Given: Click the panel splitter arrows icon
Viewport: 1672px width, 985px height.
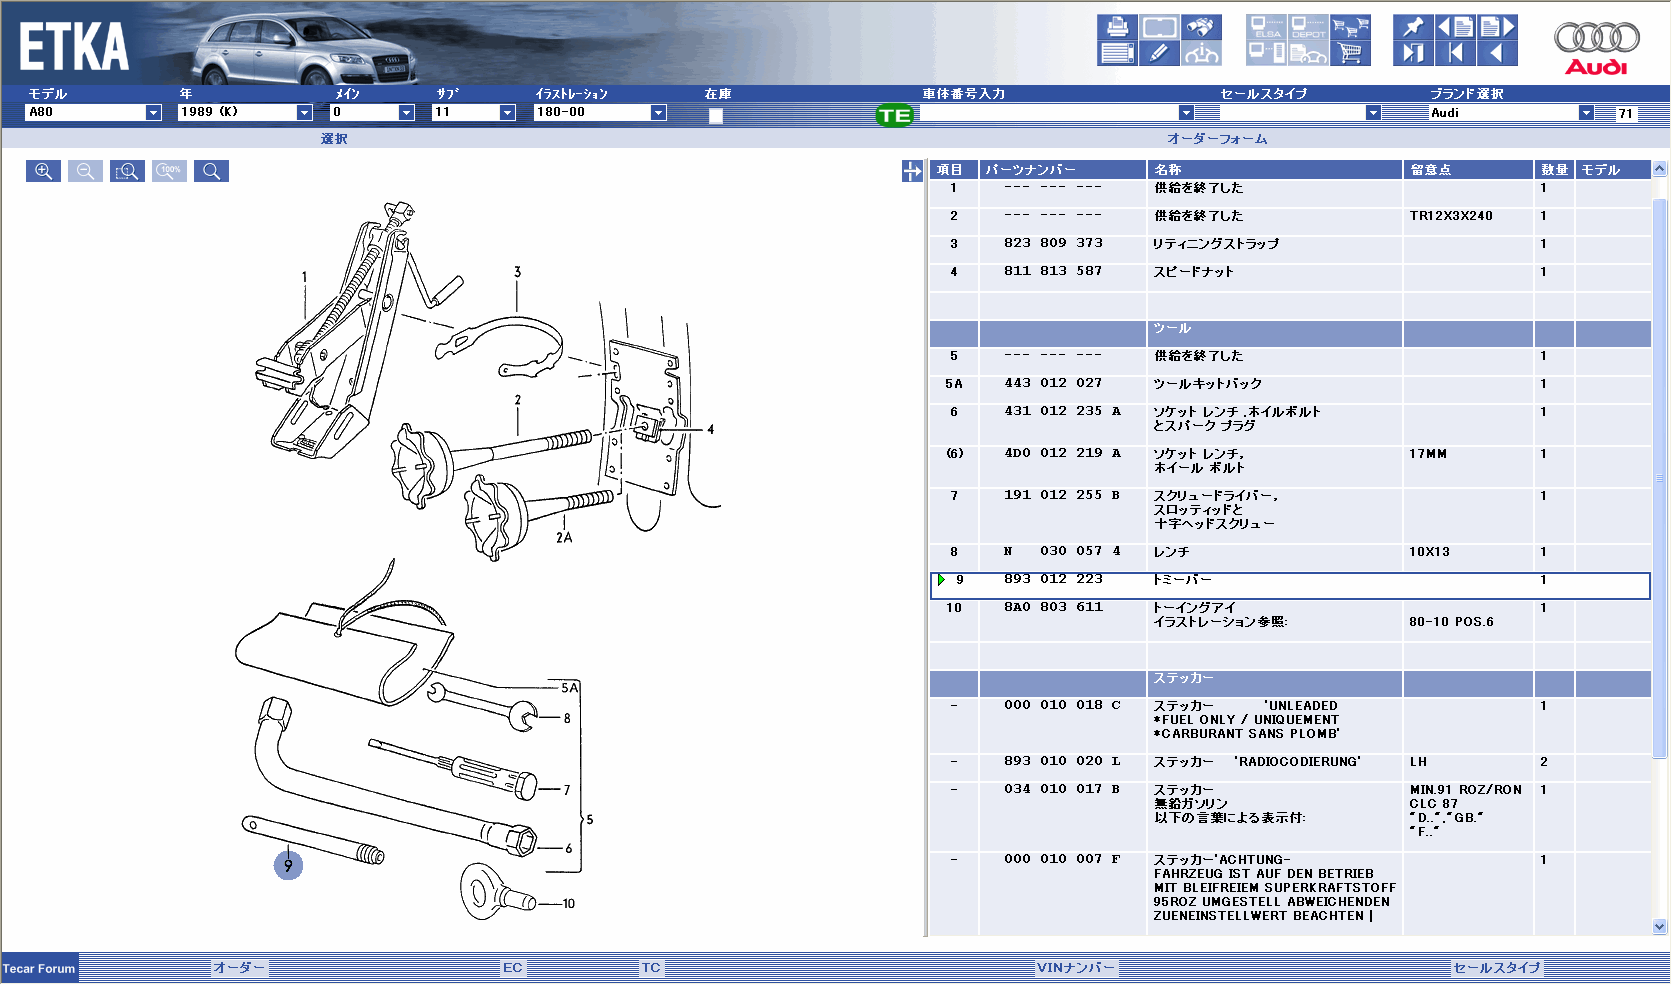Looking at the screenshot, I should coord(912,171).
